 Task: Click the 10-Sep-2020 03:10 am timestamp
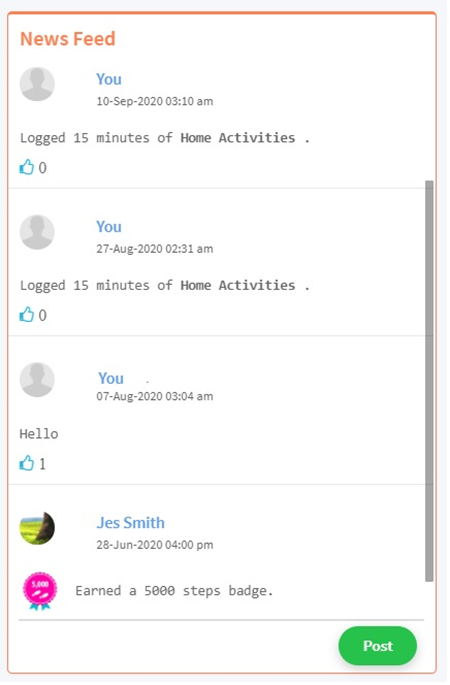155,102
